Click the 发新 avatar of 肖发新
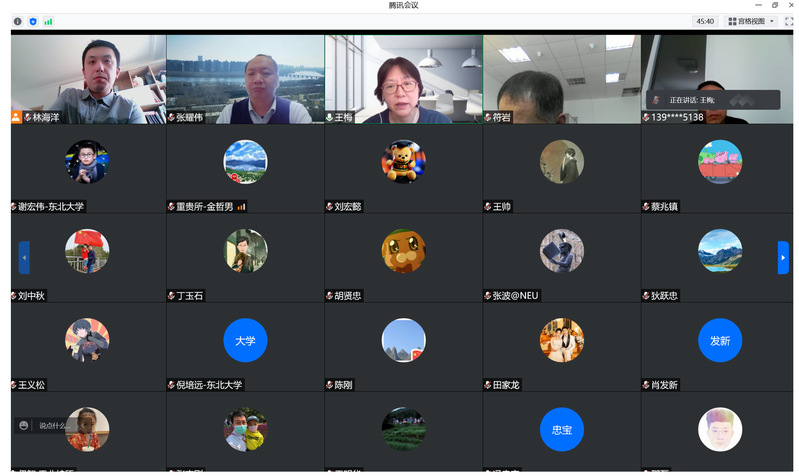The height and width of the screenshot is (476, 799). point(719,340)
